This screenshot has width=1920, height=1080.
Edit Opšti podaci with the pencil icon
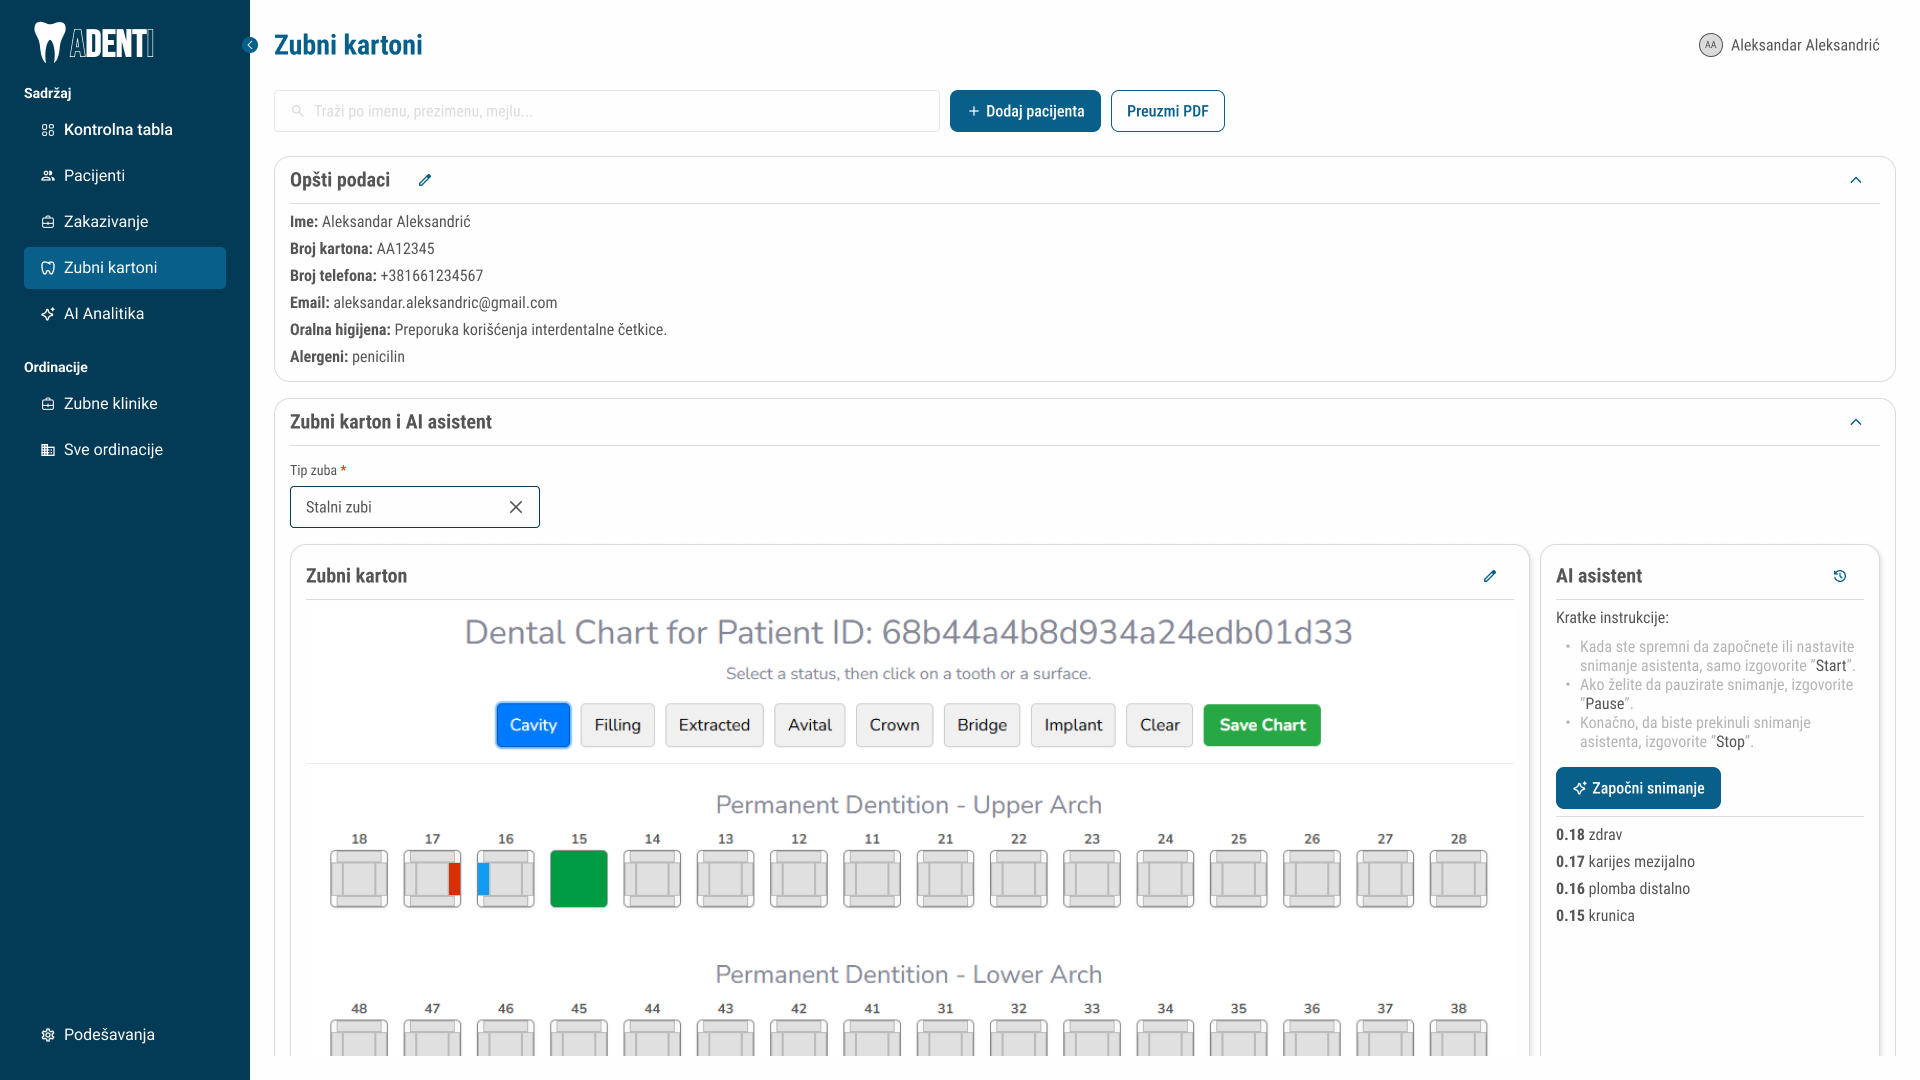point(425,180)
